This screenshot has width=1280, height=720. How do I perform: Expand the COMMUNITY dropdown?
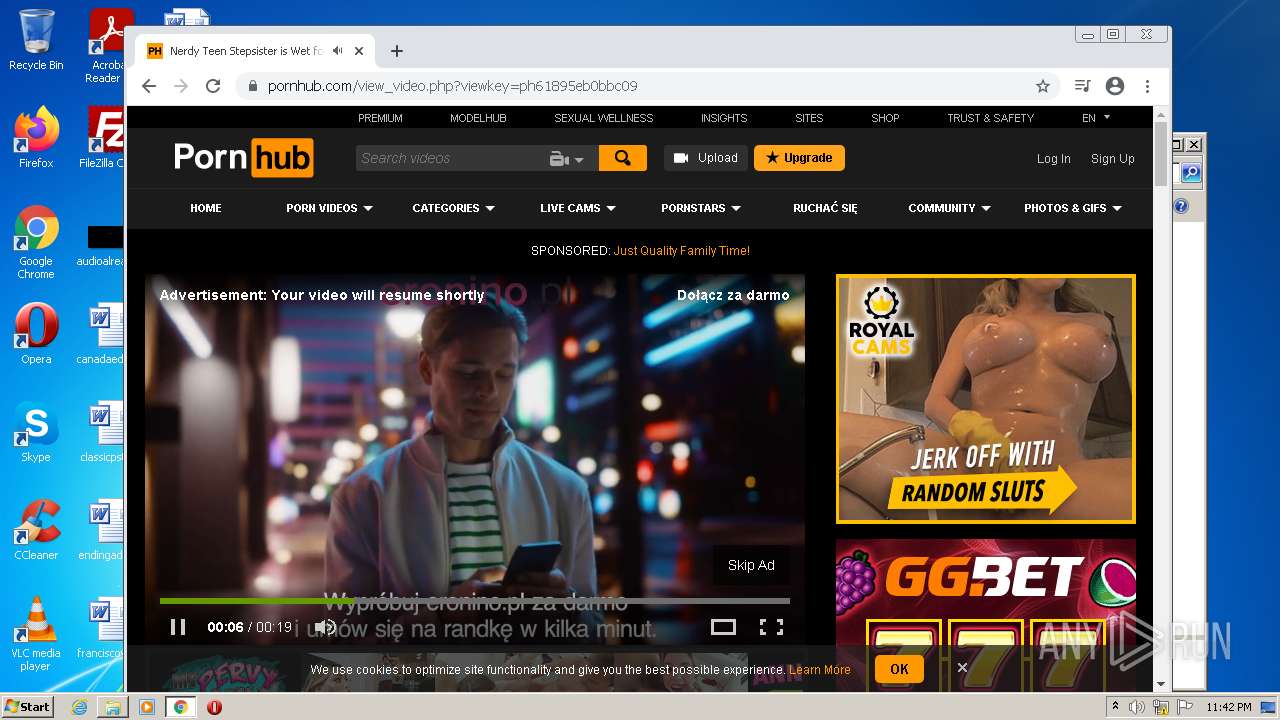click(x=949, y=208)
